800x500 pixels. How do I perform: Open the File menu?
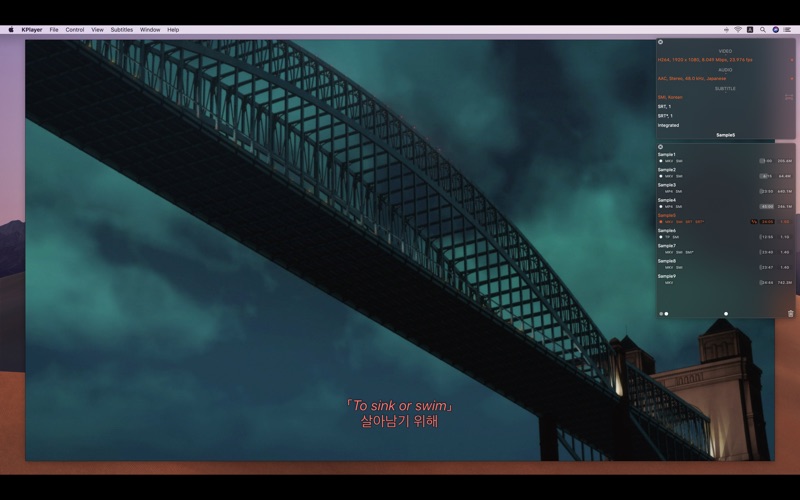click(x=54, y=30)
